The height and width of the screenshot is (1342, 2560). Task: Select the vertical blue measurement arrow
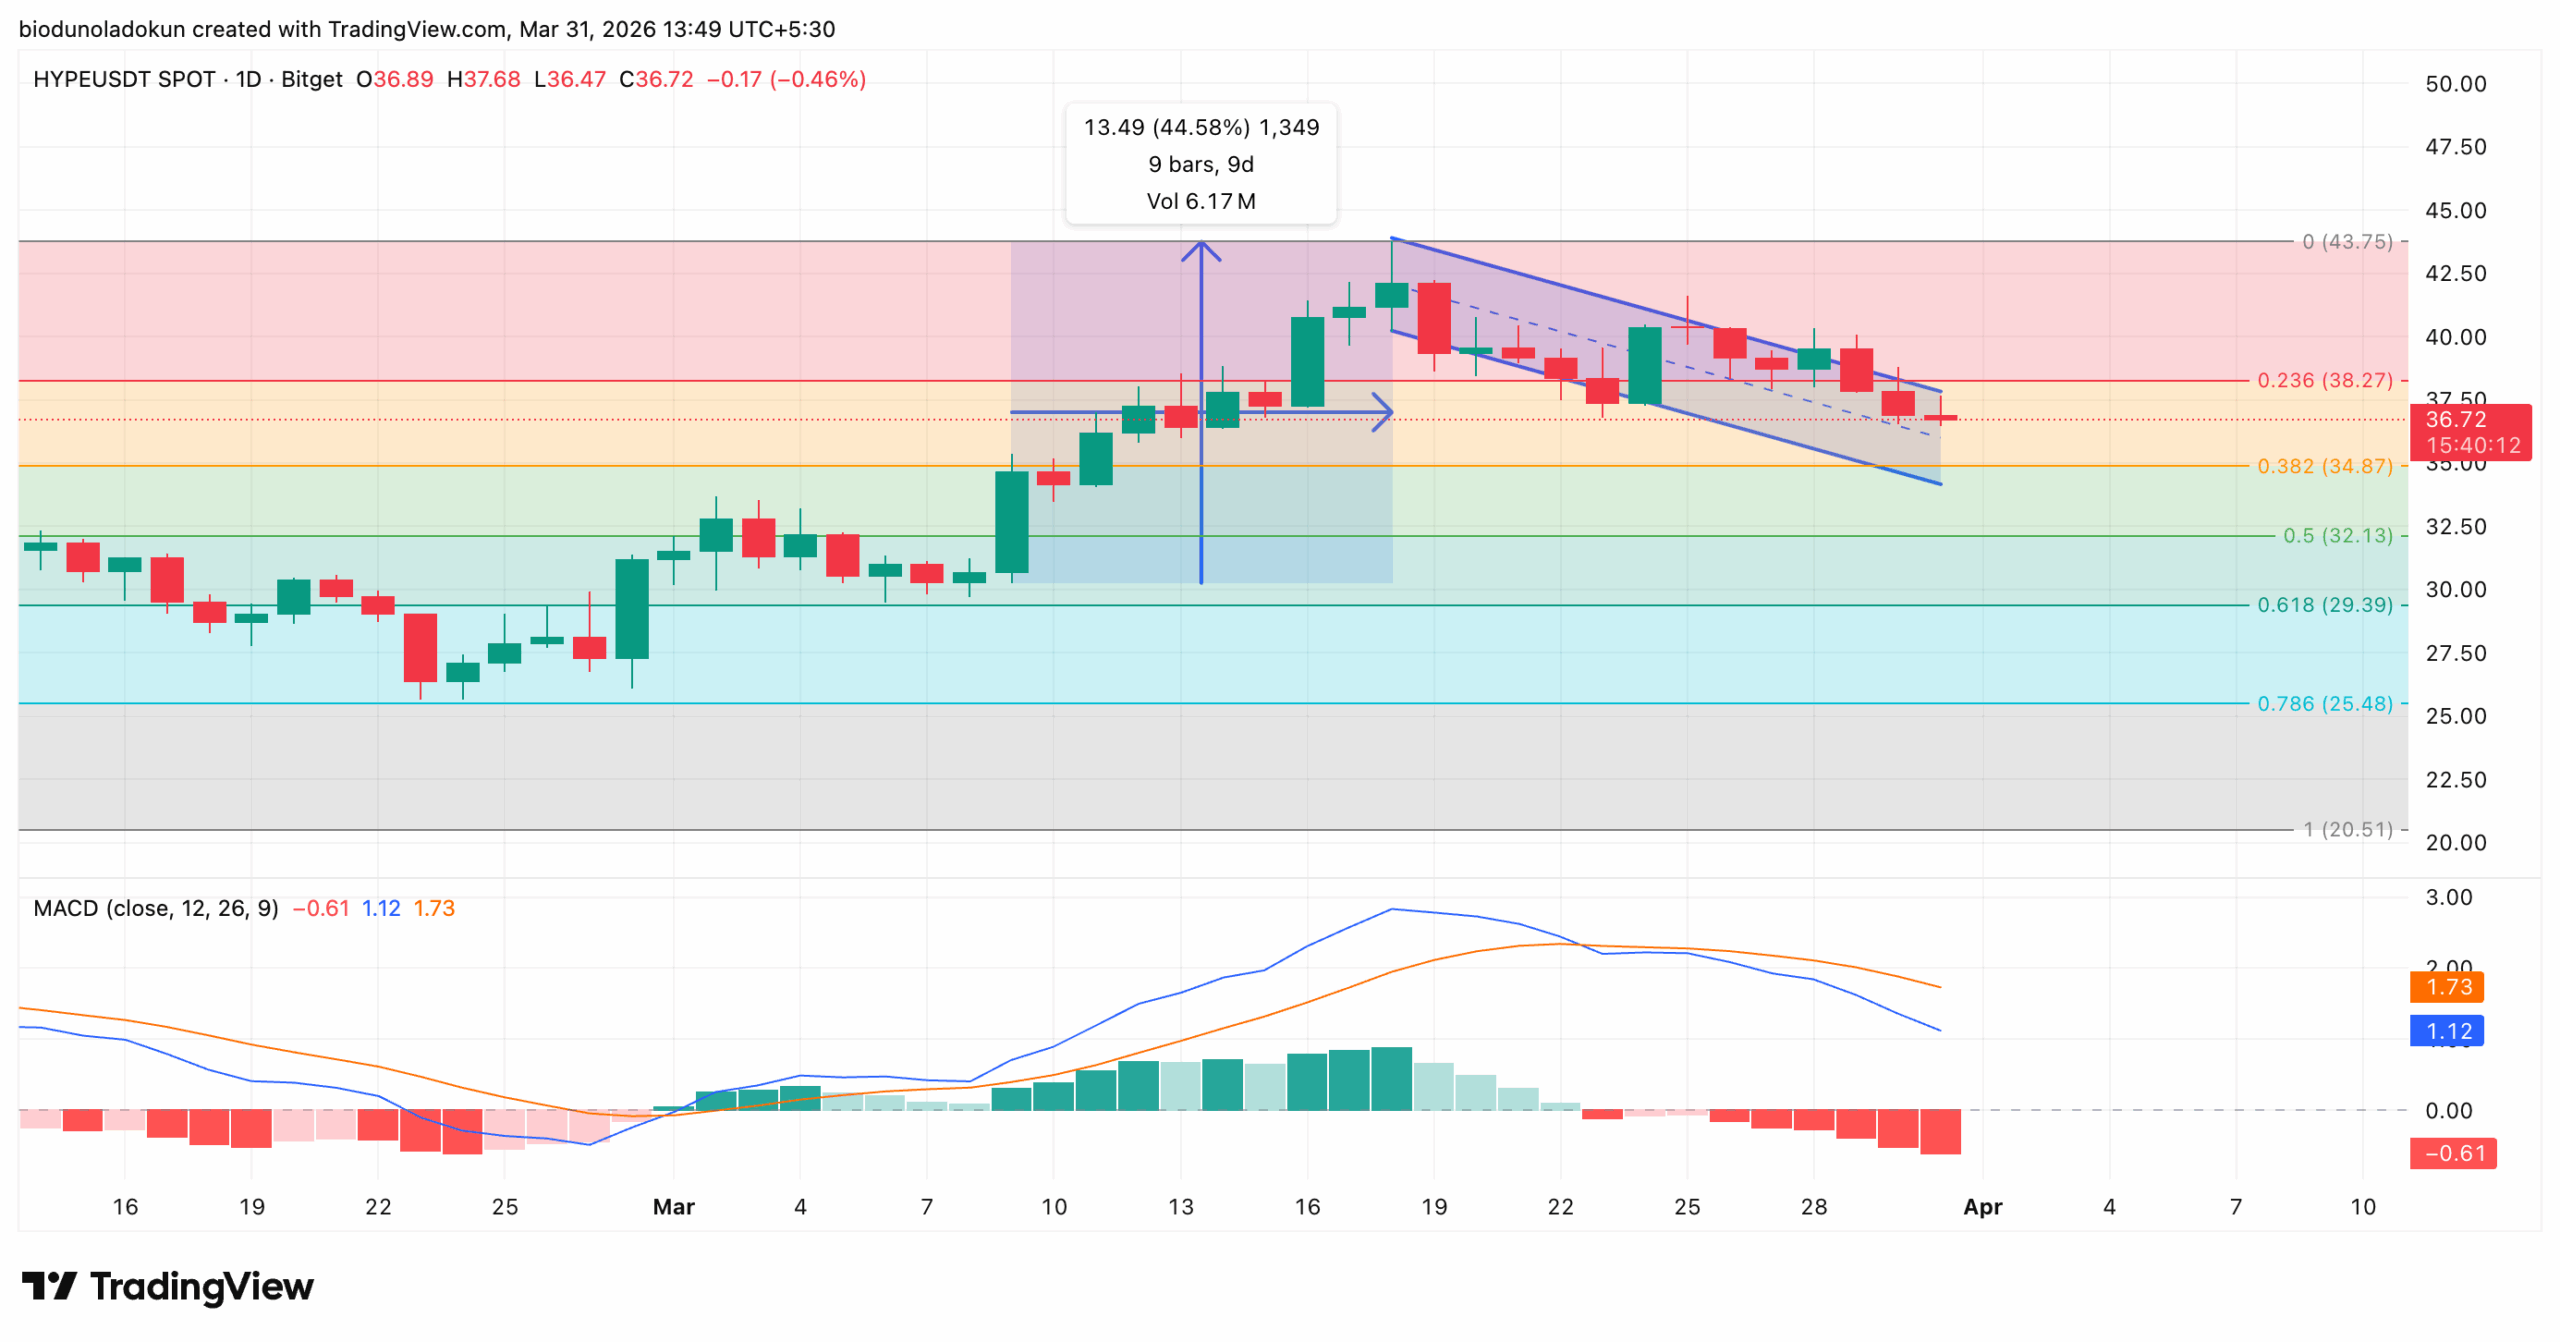tap(1200, 412)
